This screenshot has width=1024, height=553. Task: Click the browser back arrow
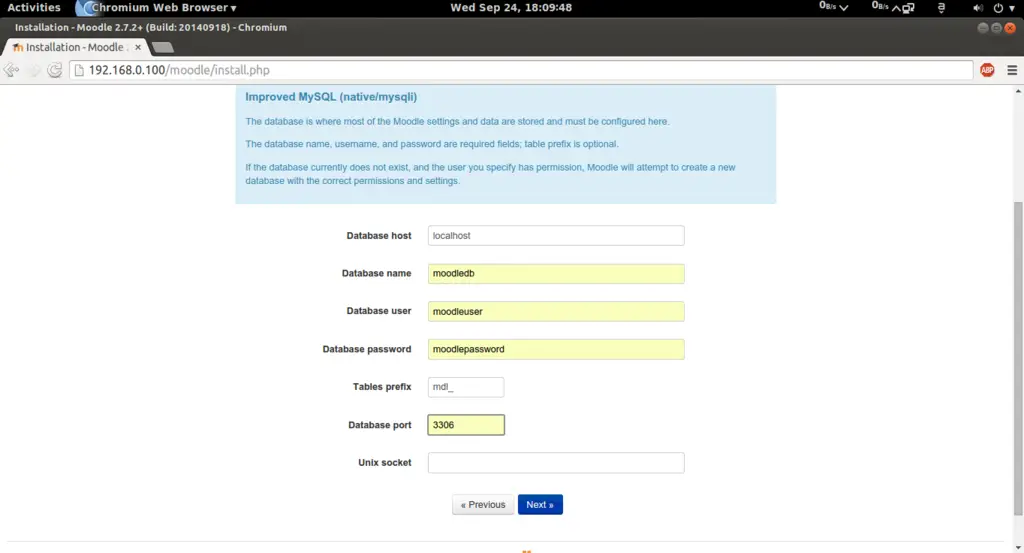coord(11,70)
